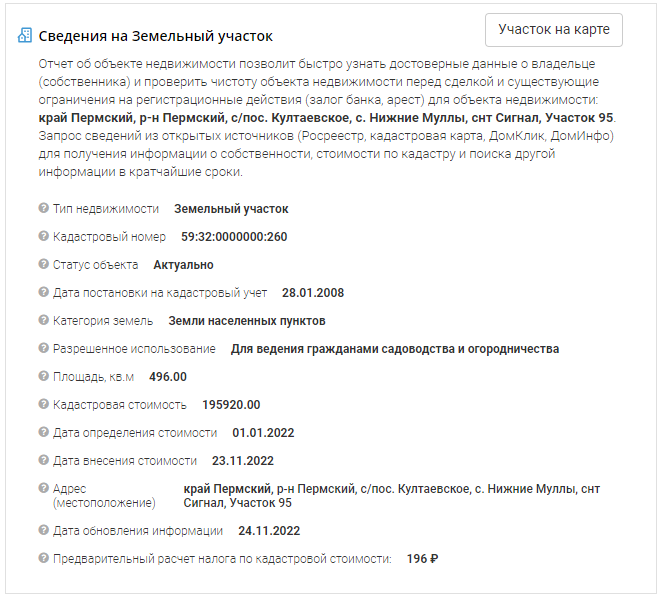
Task: Click help icon beside 'Площадь, кв.м'
Action: 43,377
